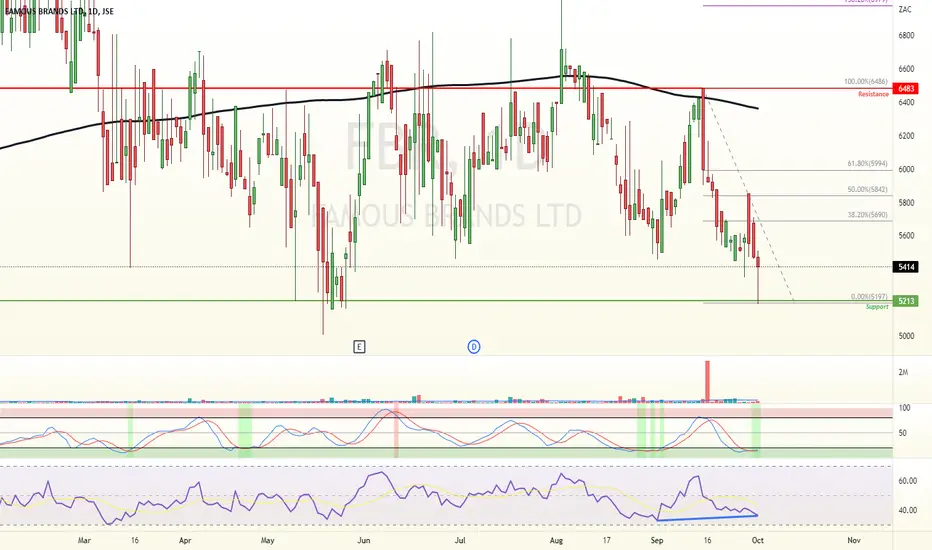The width and height of the screenshot is (932, 550).
Task: Click the 'Aug' date on the time axis
Action: (556, 540)
